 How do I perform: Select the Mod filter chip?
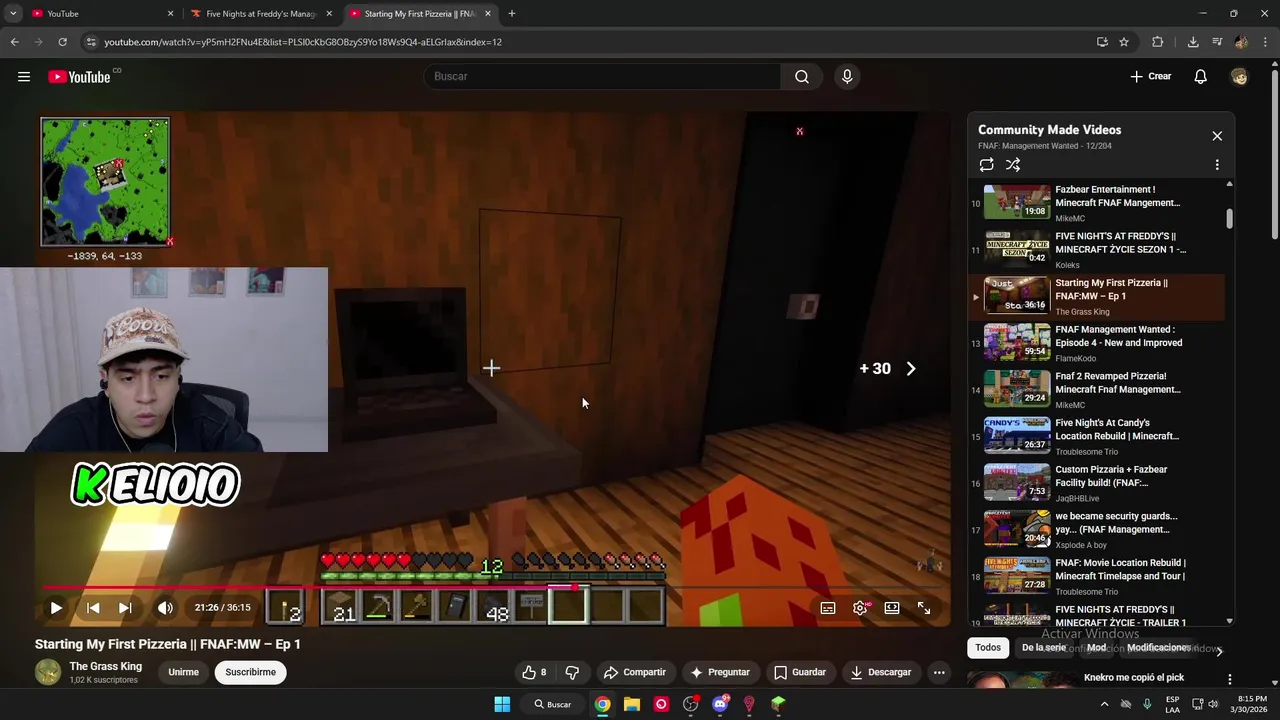pos(1096,648)
